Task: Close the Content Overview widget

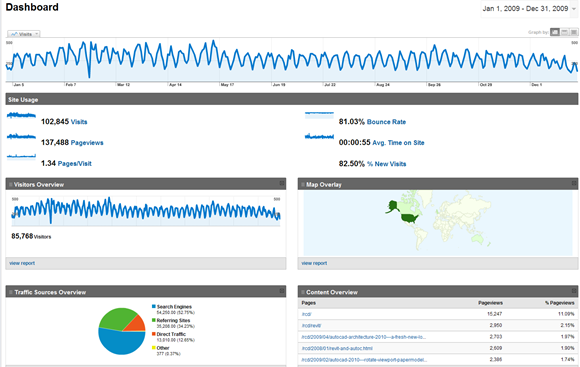Action: click(574, 291)
